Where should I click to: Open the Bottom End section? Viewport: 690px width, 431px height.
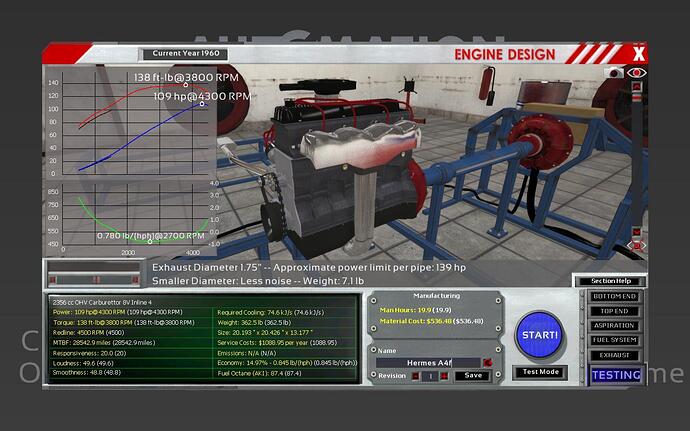coord(613,298)
